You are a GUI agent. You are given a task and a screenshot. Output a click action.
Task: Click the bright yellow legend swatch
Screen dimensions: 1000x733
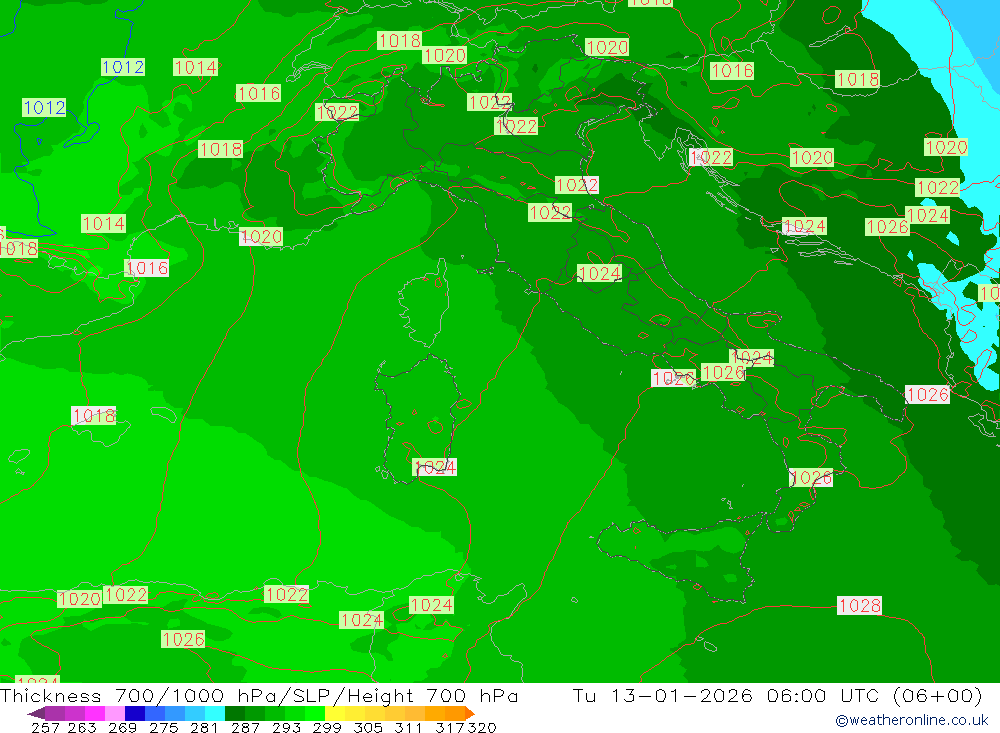click(335, 713)
